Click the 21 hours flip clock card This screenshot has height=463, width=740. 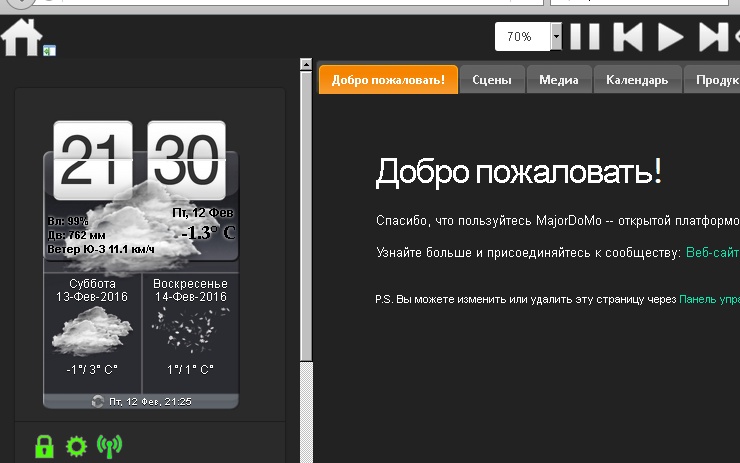pos(93,160)
